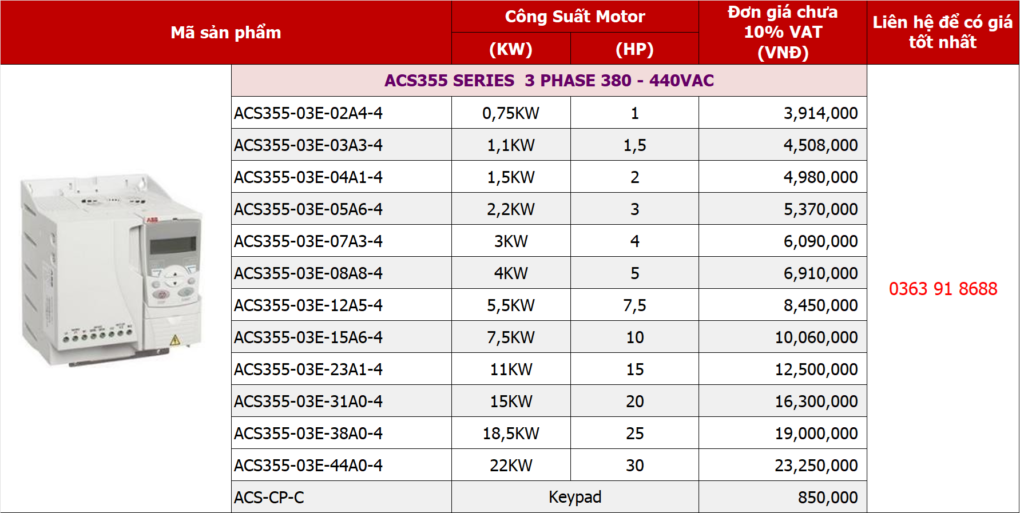Click the 'Đơn giá chưa 10% VAT' header
1024x513 pixels.
(x=782, y=32)
